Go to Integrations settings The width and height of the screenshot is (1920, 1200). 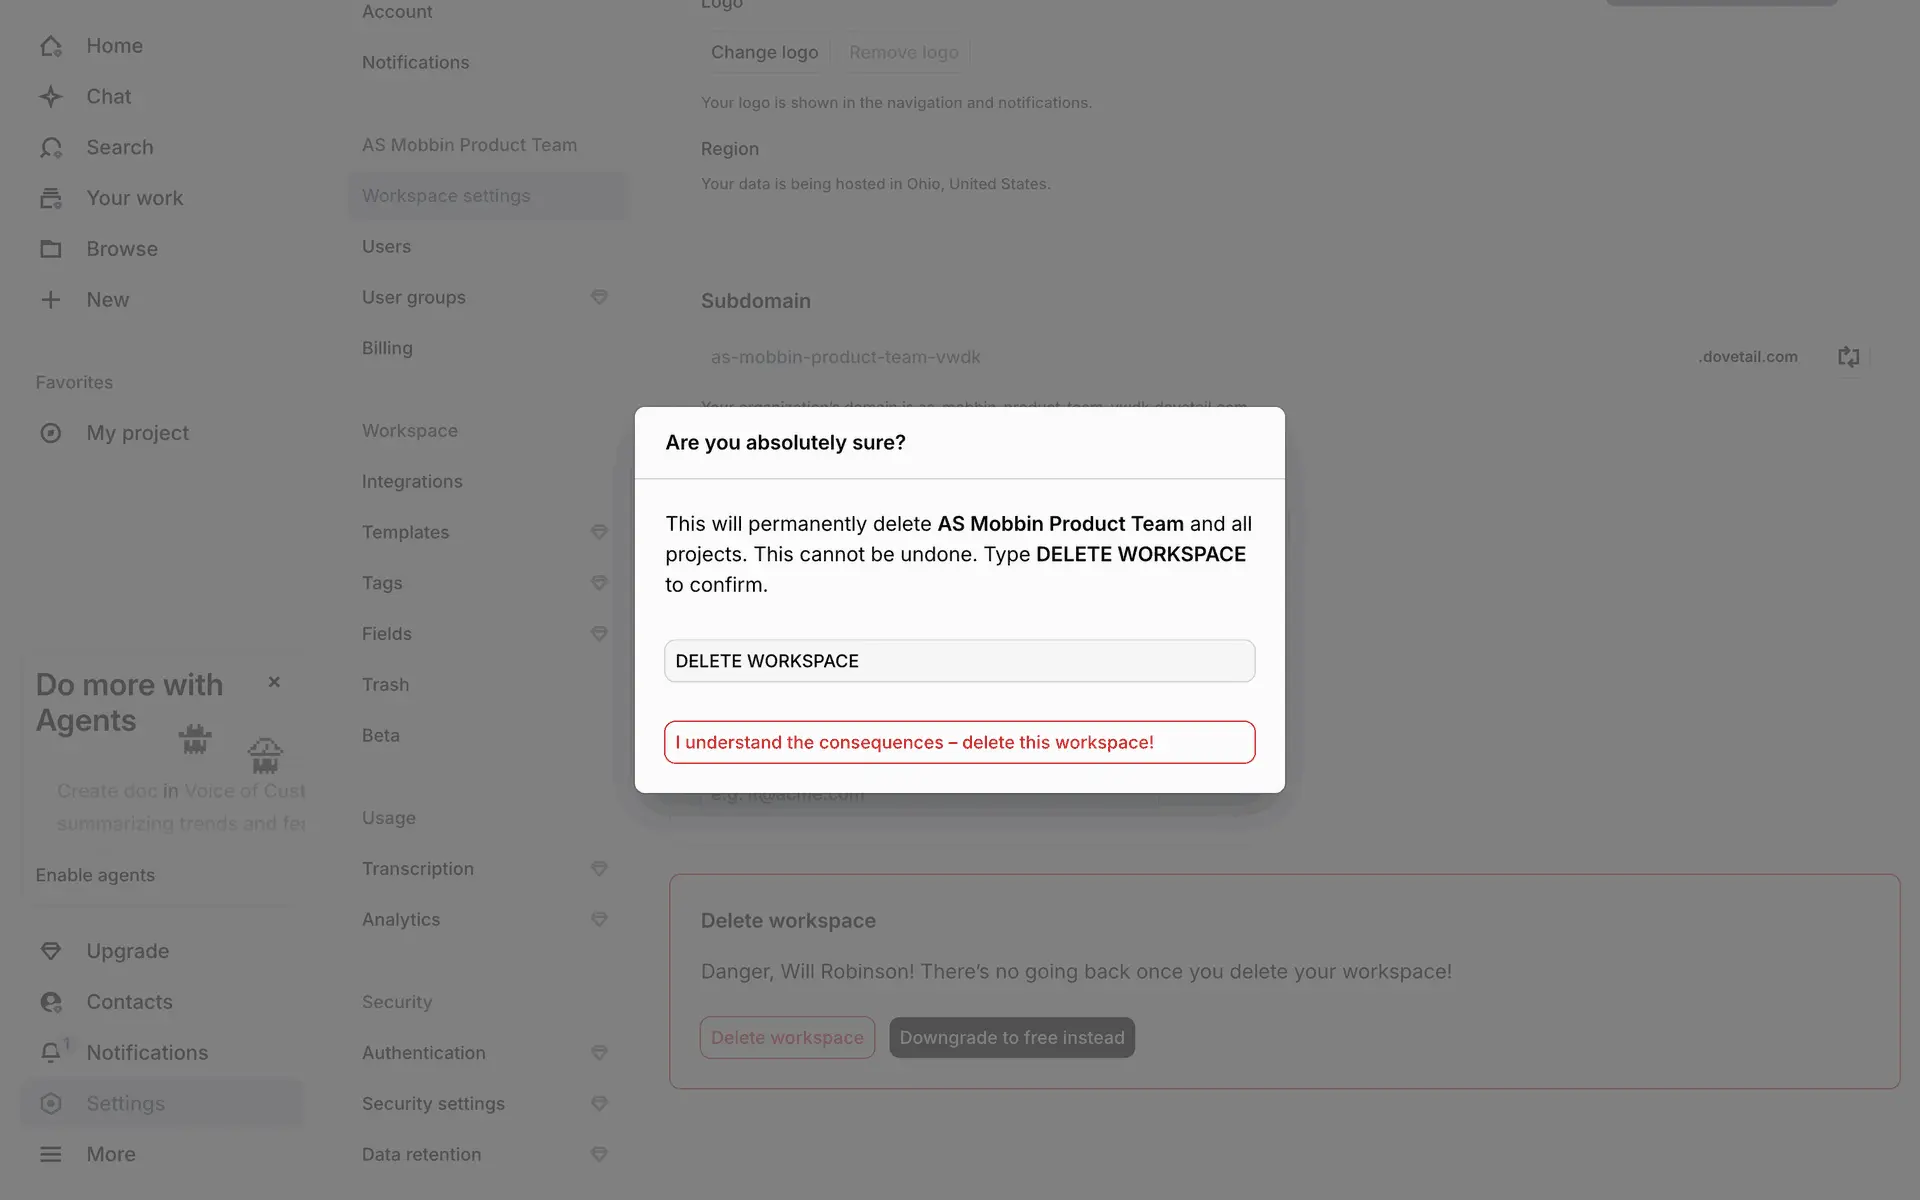click(x=412, y=481)
